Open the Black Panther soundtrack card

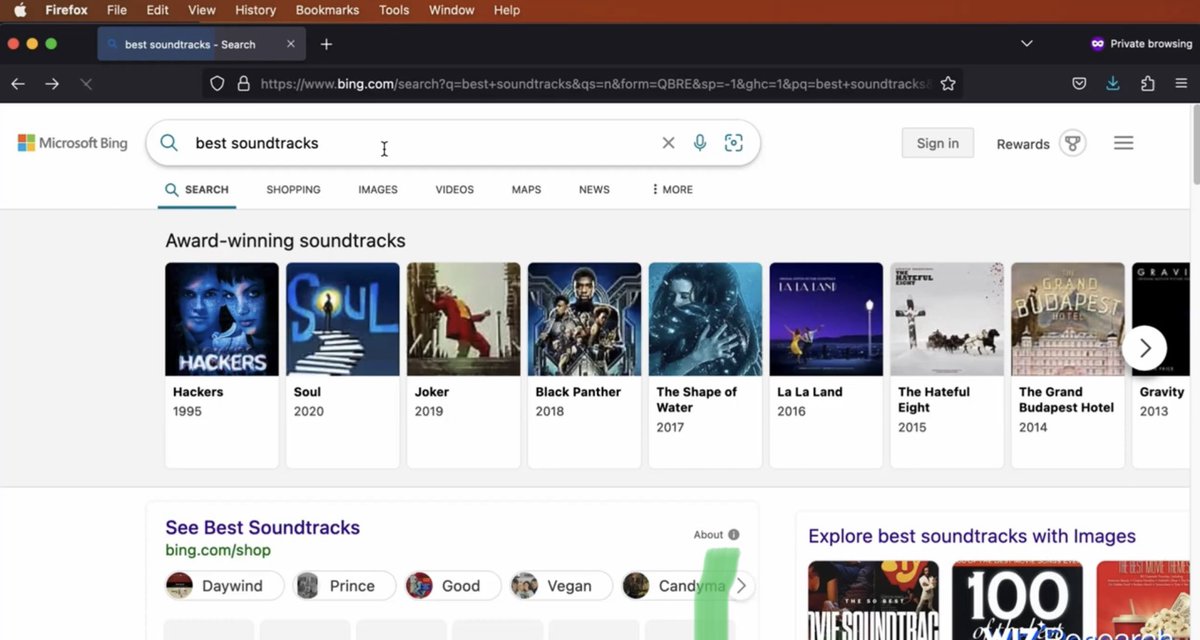tap(584, 365)
